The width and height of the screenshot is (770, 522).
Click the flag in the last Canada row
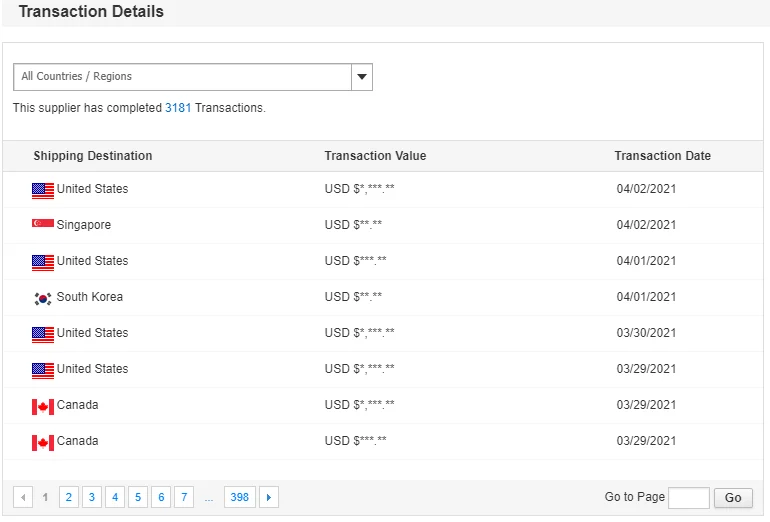pos(42,441)
